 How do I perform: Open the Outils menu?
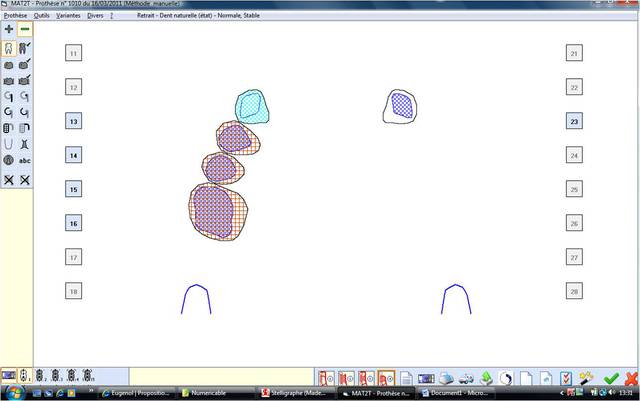coord(42,16)
